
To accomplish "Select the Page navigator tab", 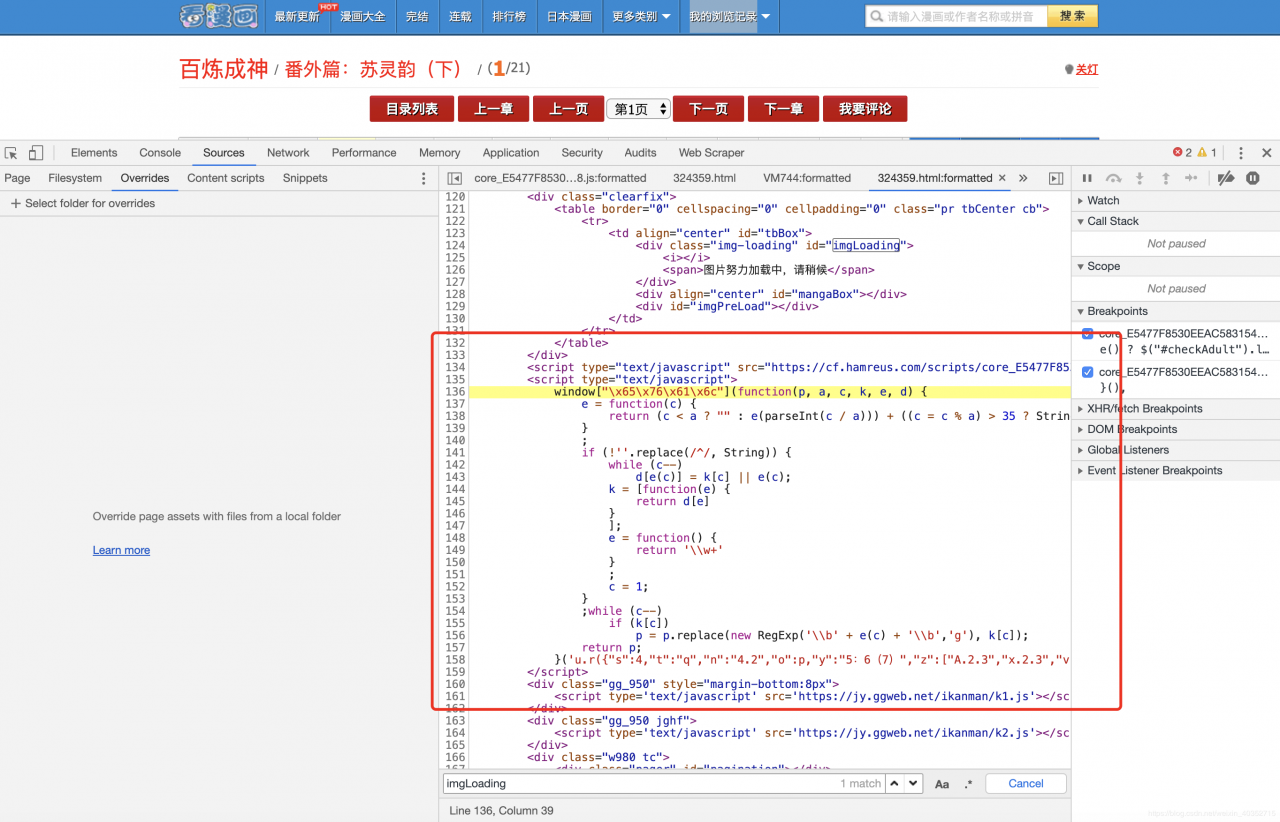I will tap(18, 178).
